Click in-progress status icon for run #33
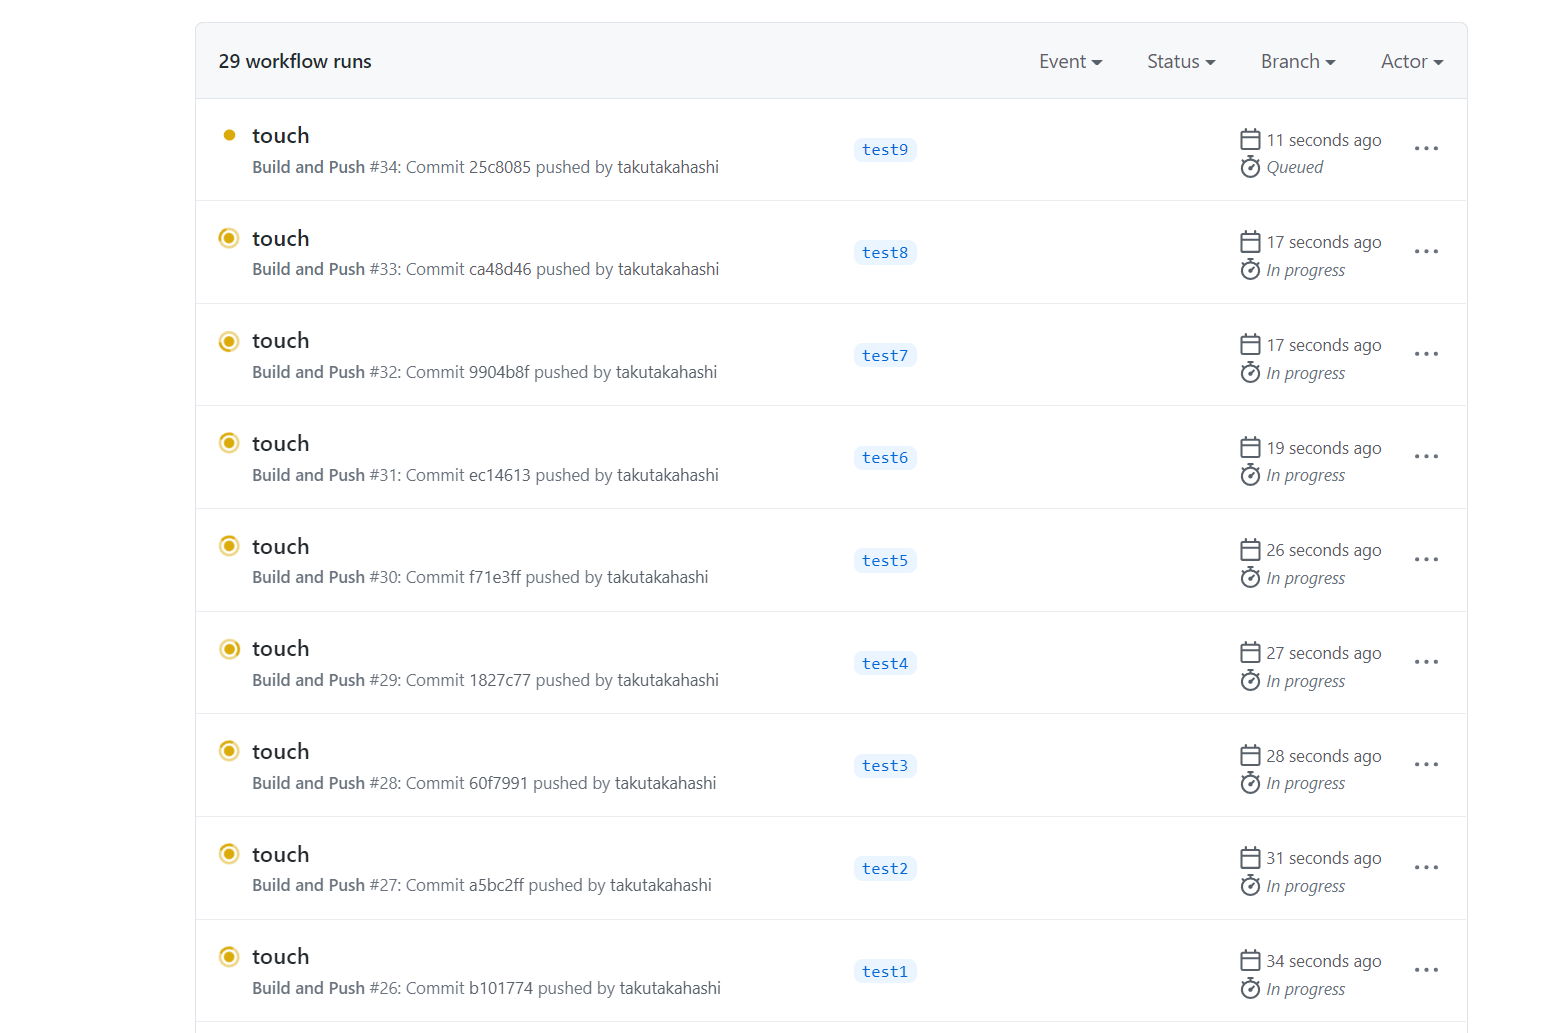1553x1033 pixels. [229, 238]
